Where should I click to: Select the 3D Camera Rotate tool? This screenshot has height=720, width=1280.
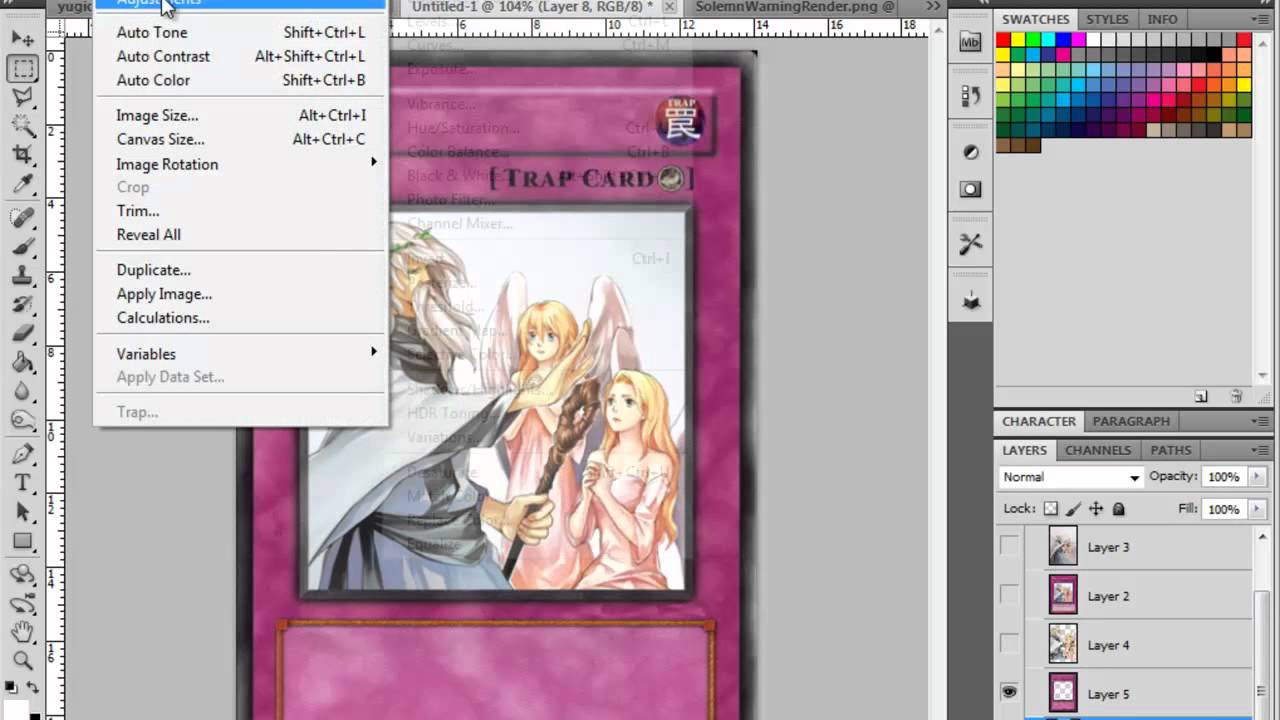tap(23, 603)
